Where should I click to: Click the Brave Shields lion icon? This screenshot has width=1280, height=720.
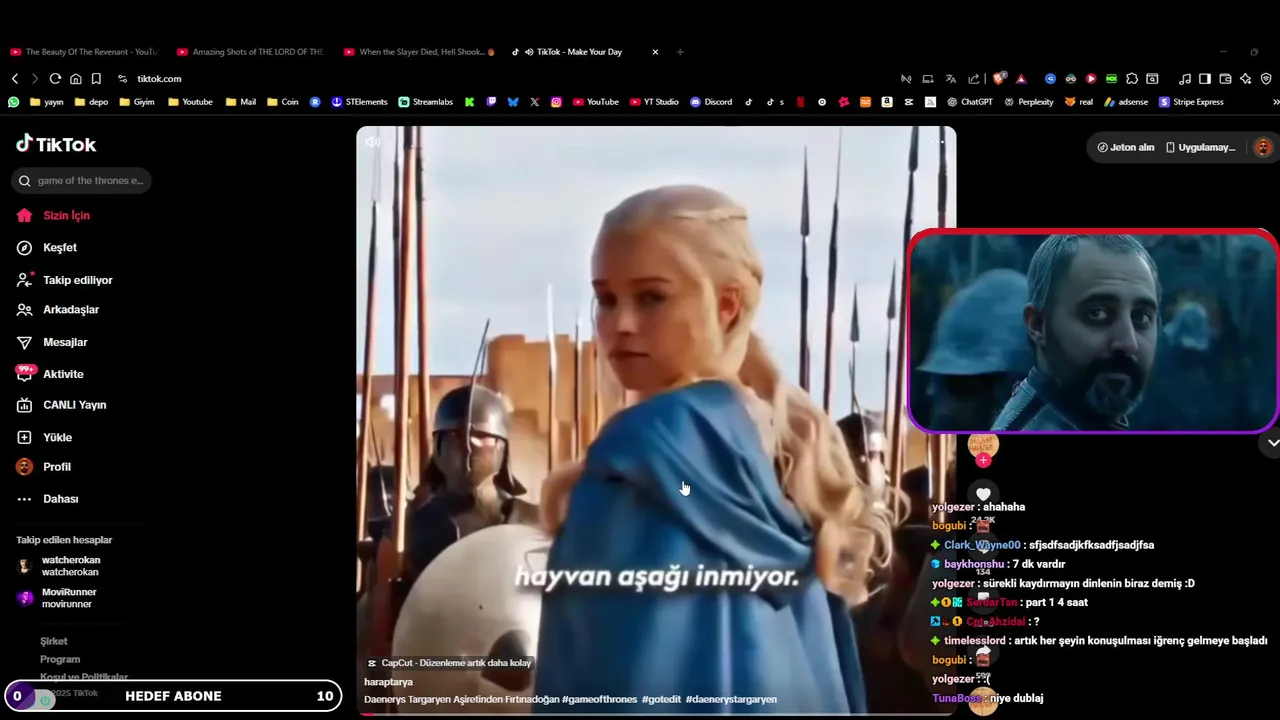(999, 78)
